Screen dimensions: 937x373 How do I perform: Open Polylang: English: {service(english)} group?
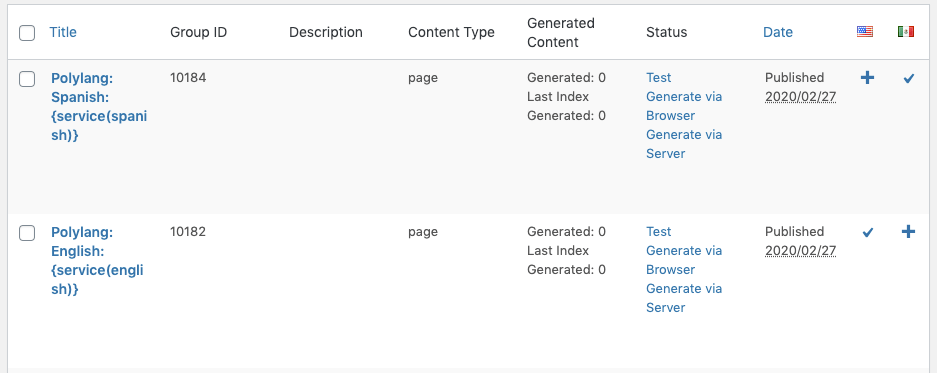97,261
